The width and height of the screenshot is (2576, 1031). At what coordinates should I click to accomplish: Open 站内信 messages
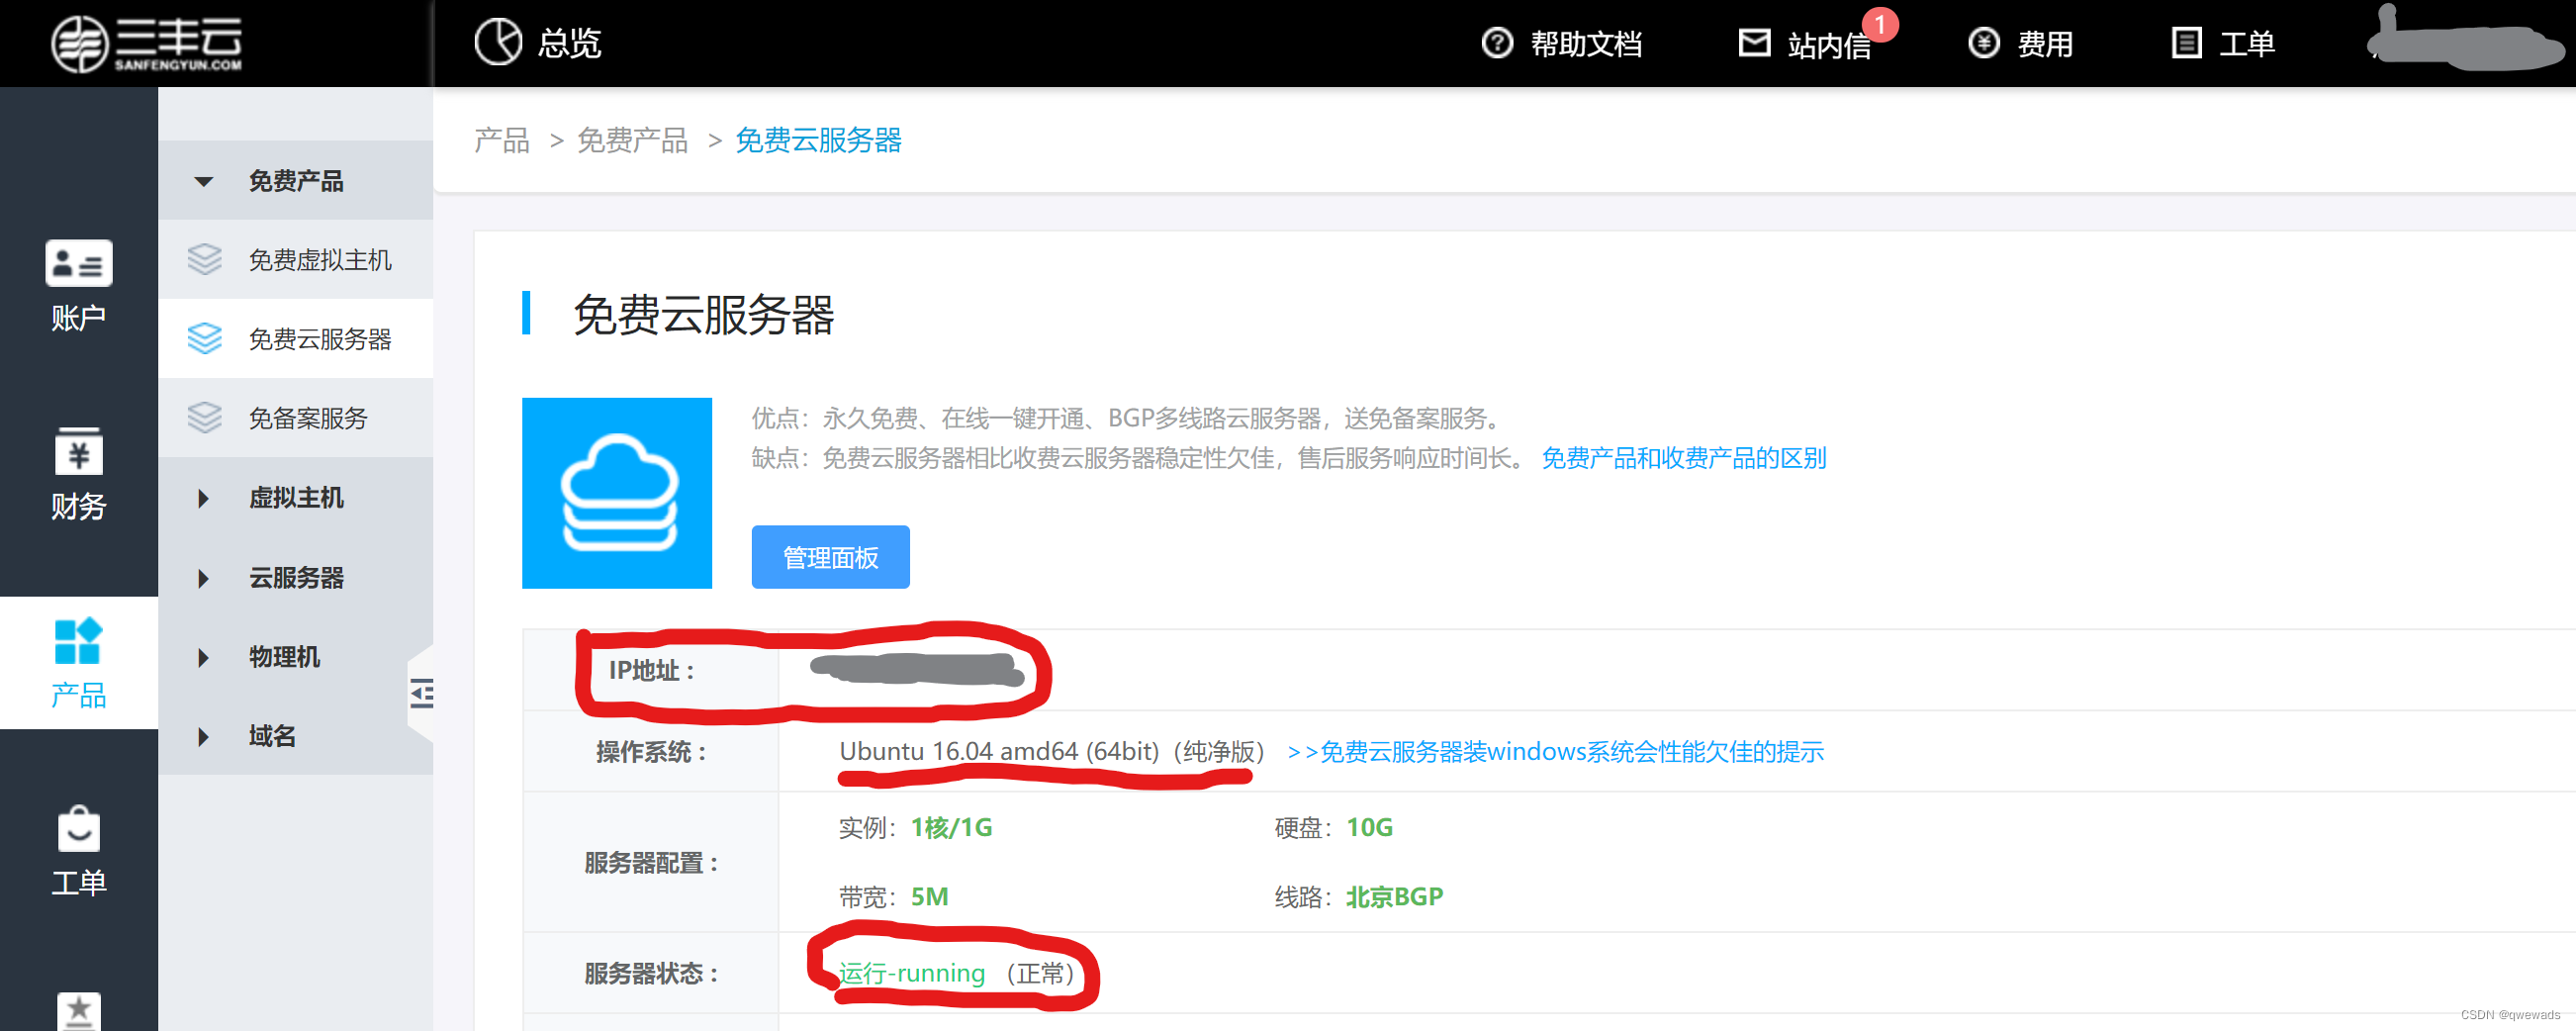pos(1829,45)
